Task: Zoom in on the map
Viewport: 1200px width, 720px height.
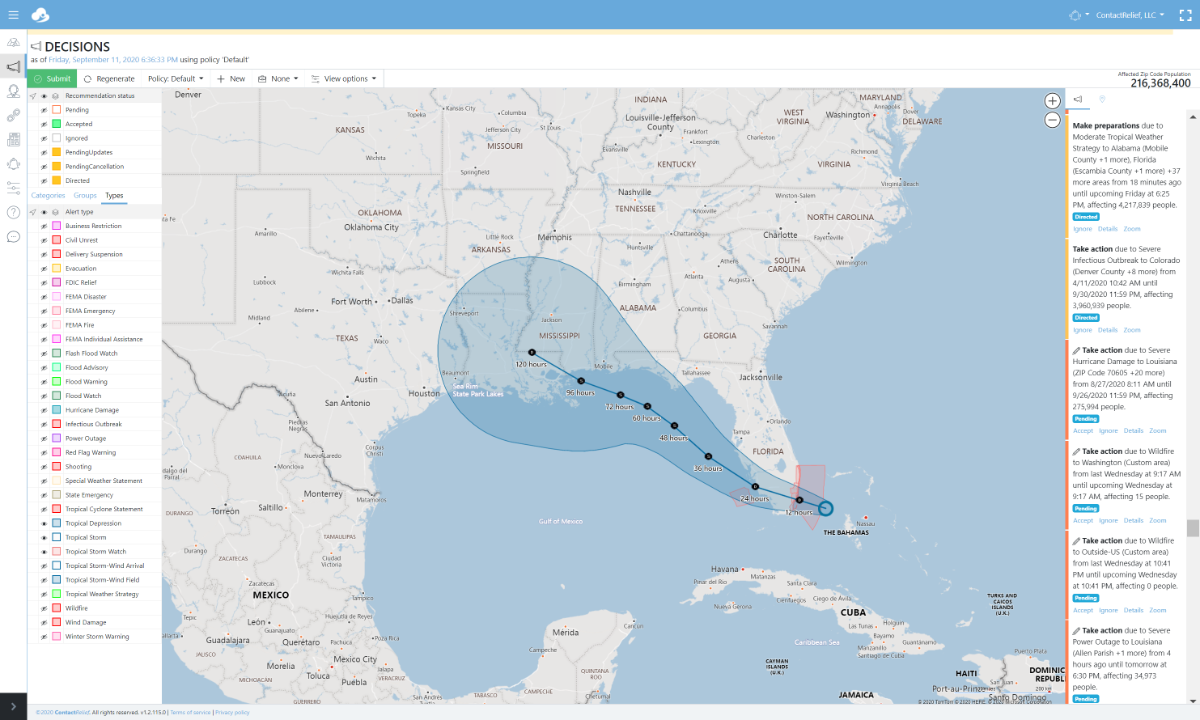Action: (x=1052, y=101)
